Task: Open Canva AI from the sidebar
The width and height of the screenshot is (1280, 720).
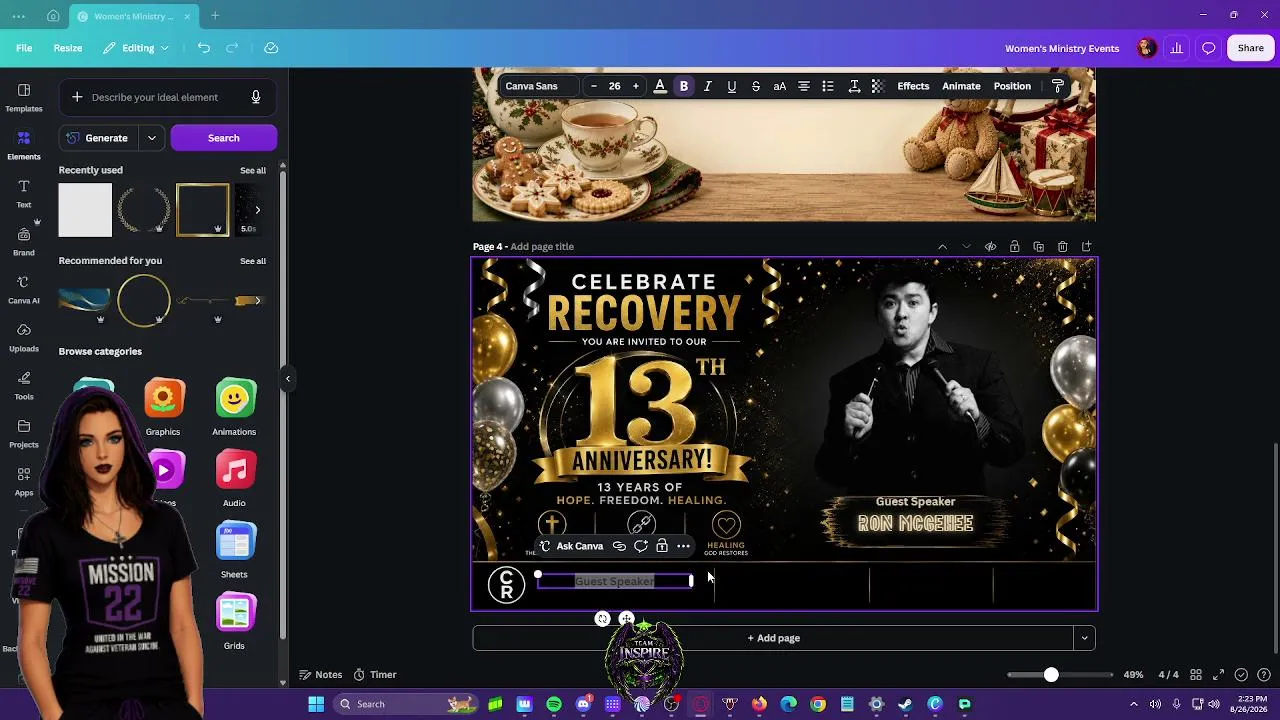Action: (24, 289)
